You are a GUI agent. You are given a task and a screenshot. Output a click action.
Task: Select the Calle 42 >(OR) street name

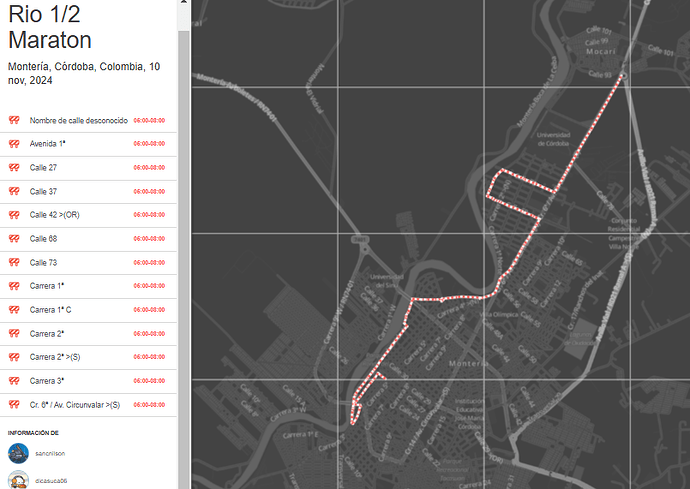pyautogui.click(x=54, y=215)
